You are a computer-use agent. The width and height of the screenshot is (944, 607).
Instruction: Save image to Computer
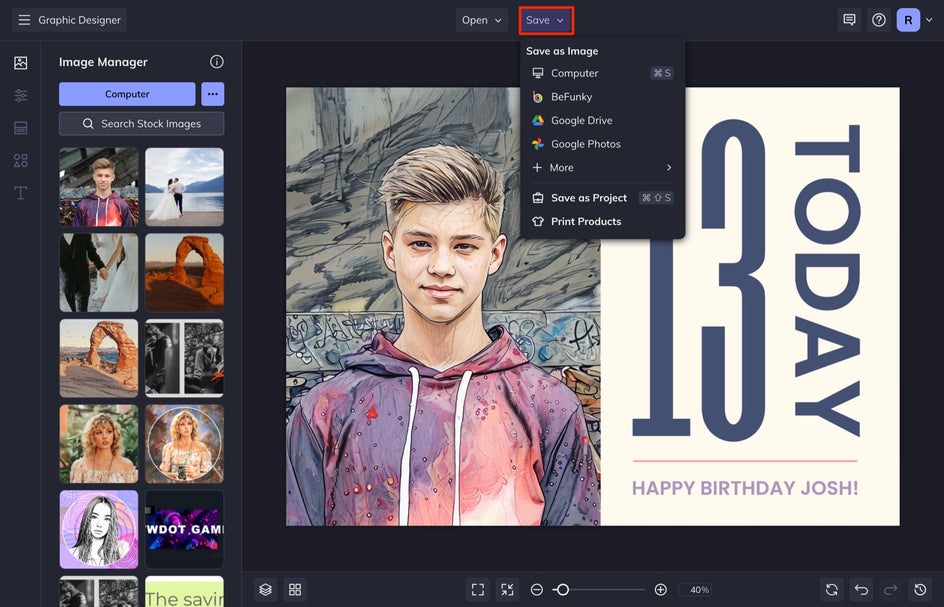pos(602,73)
